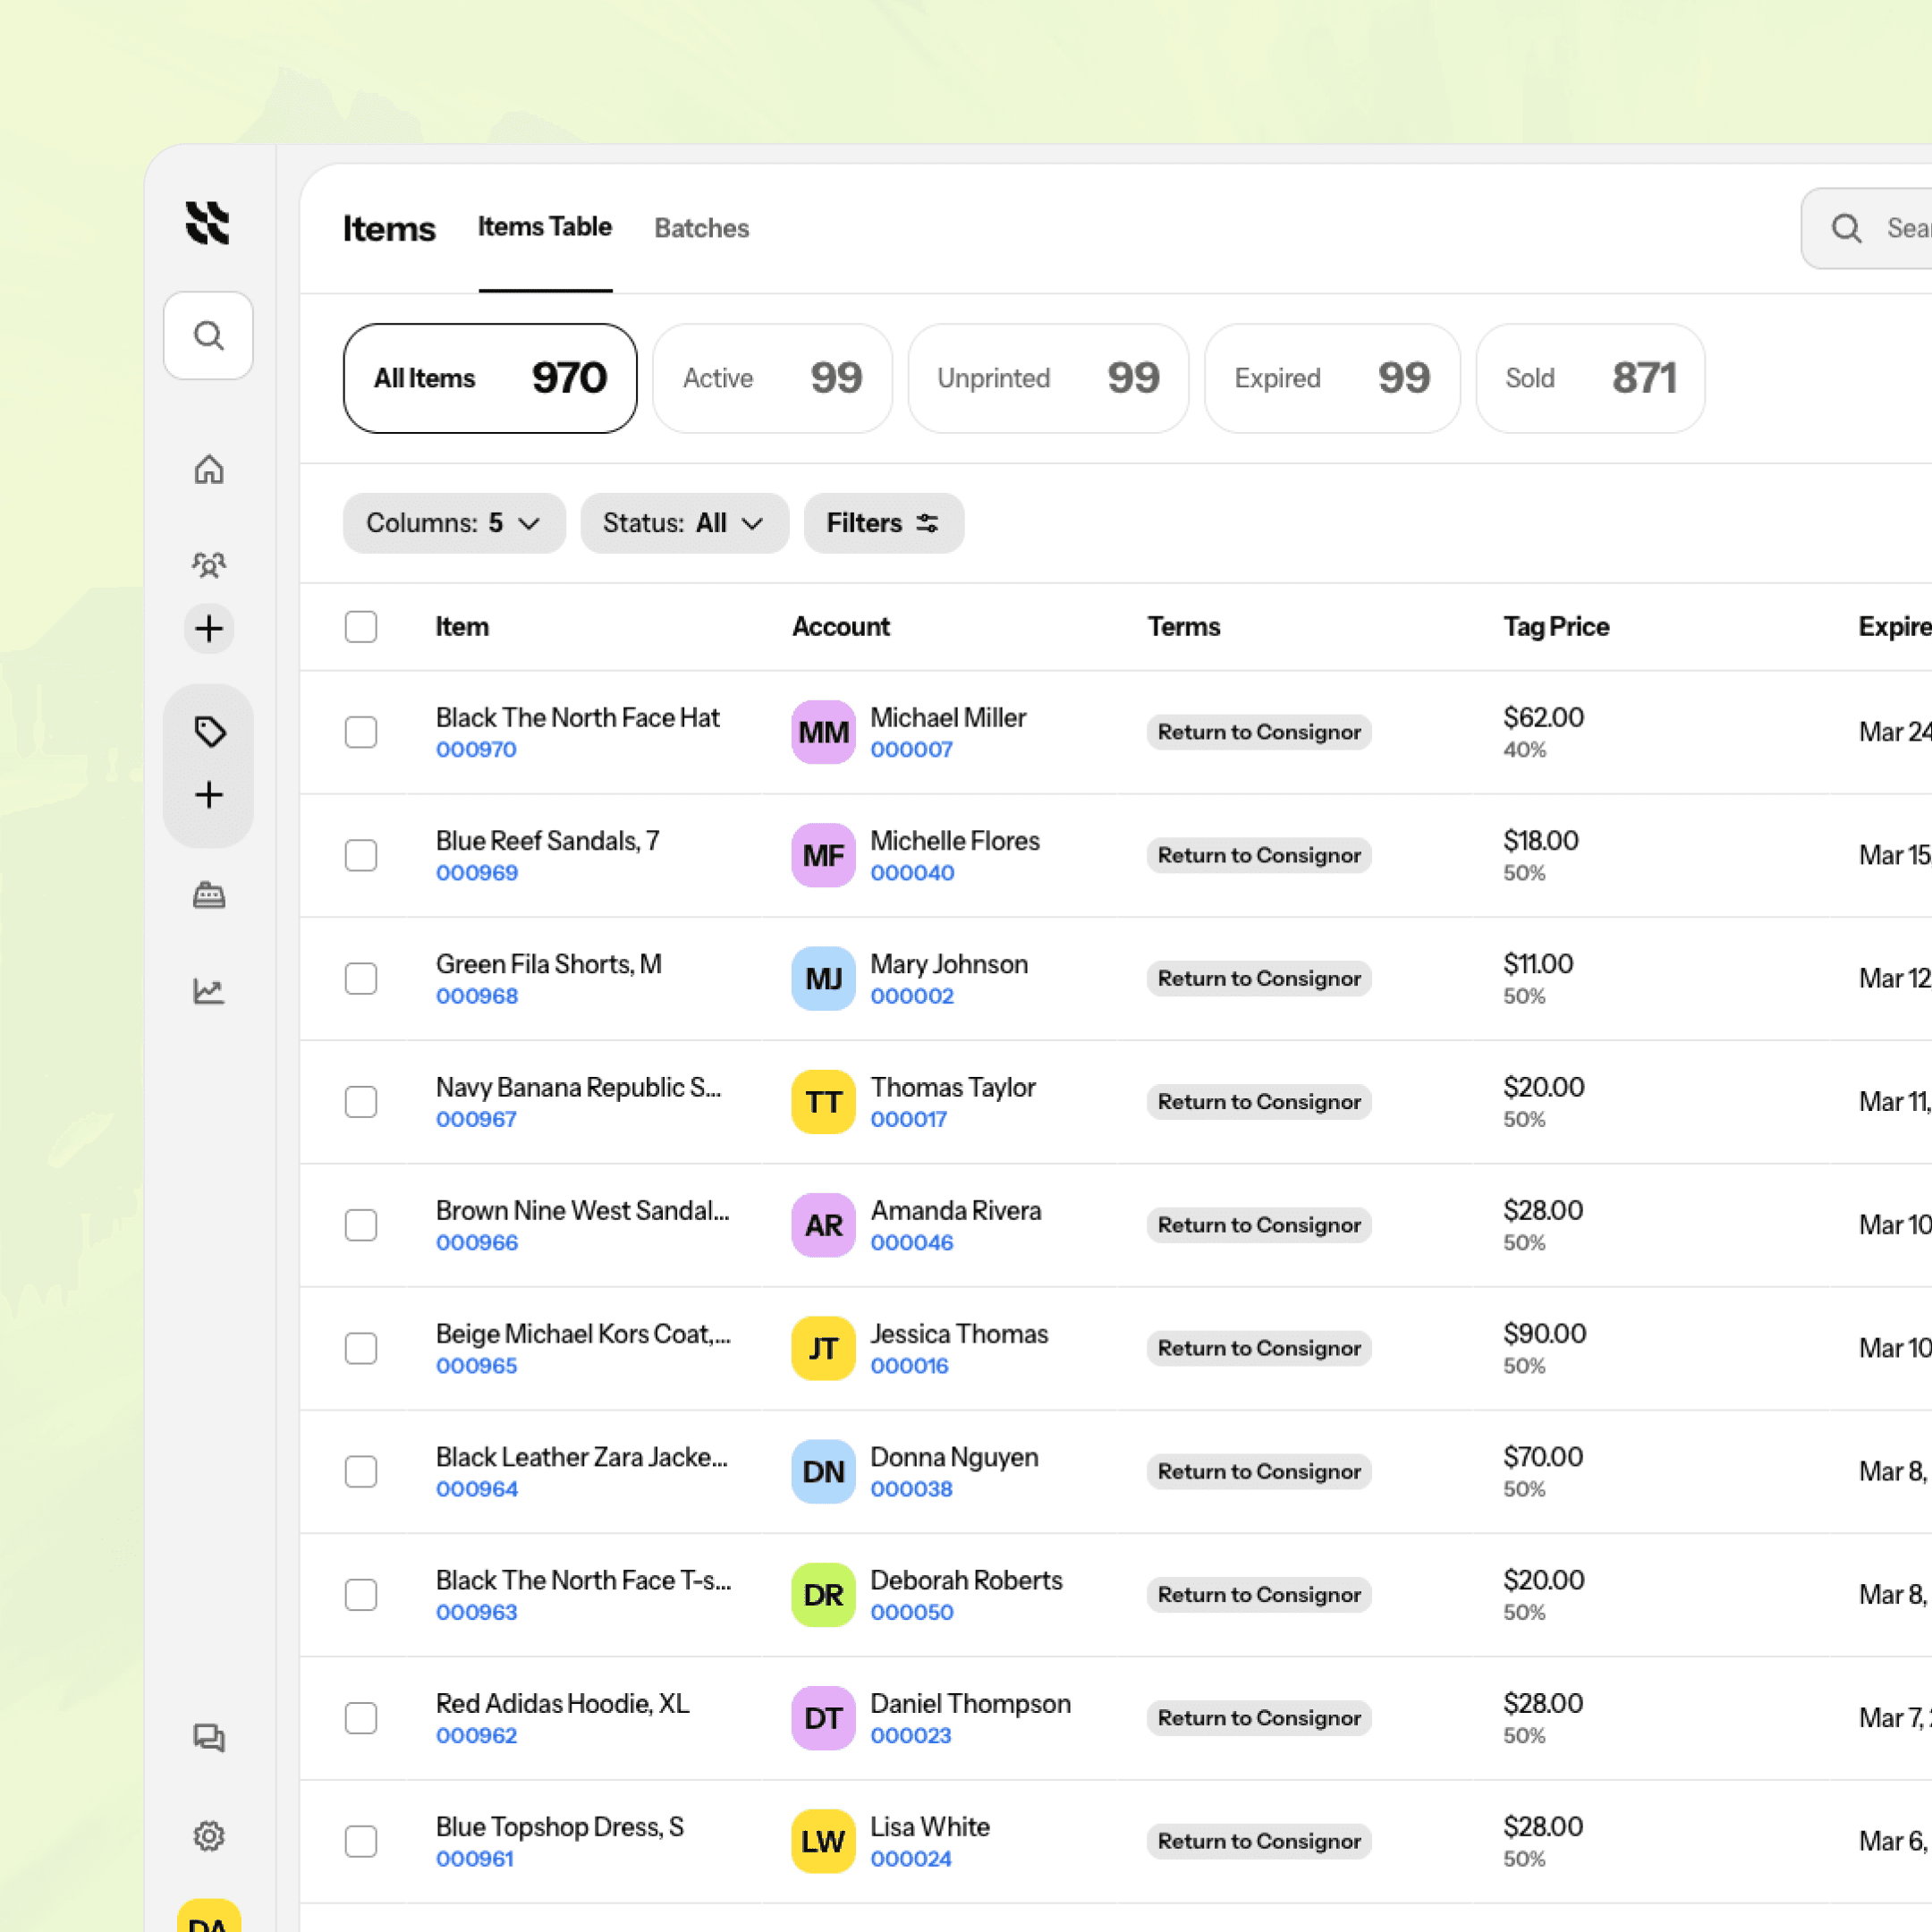Open the search magnifier icon in sidebar
The height and width of the screenshot is (1932, 1932).
pos(209,337)
